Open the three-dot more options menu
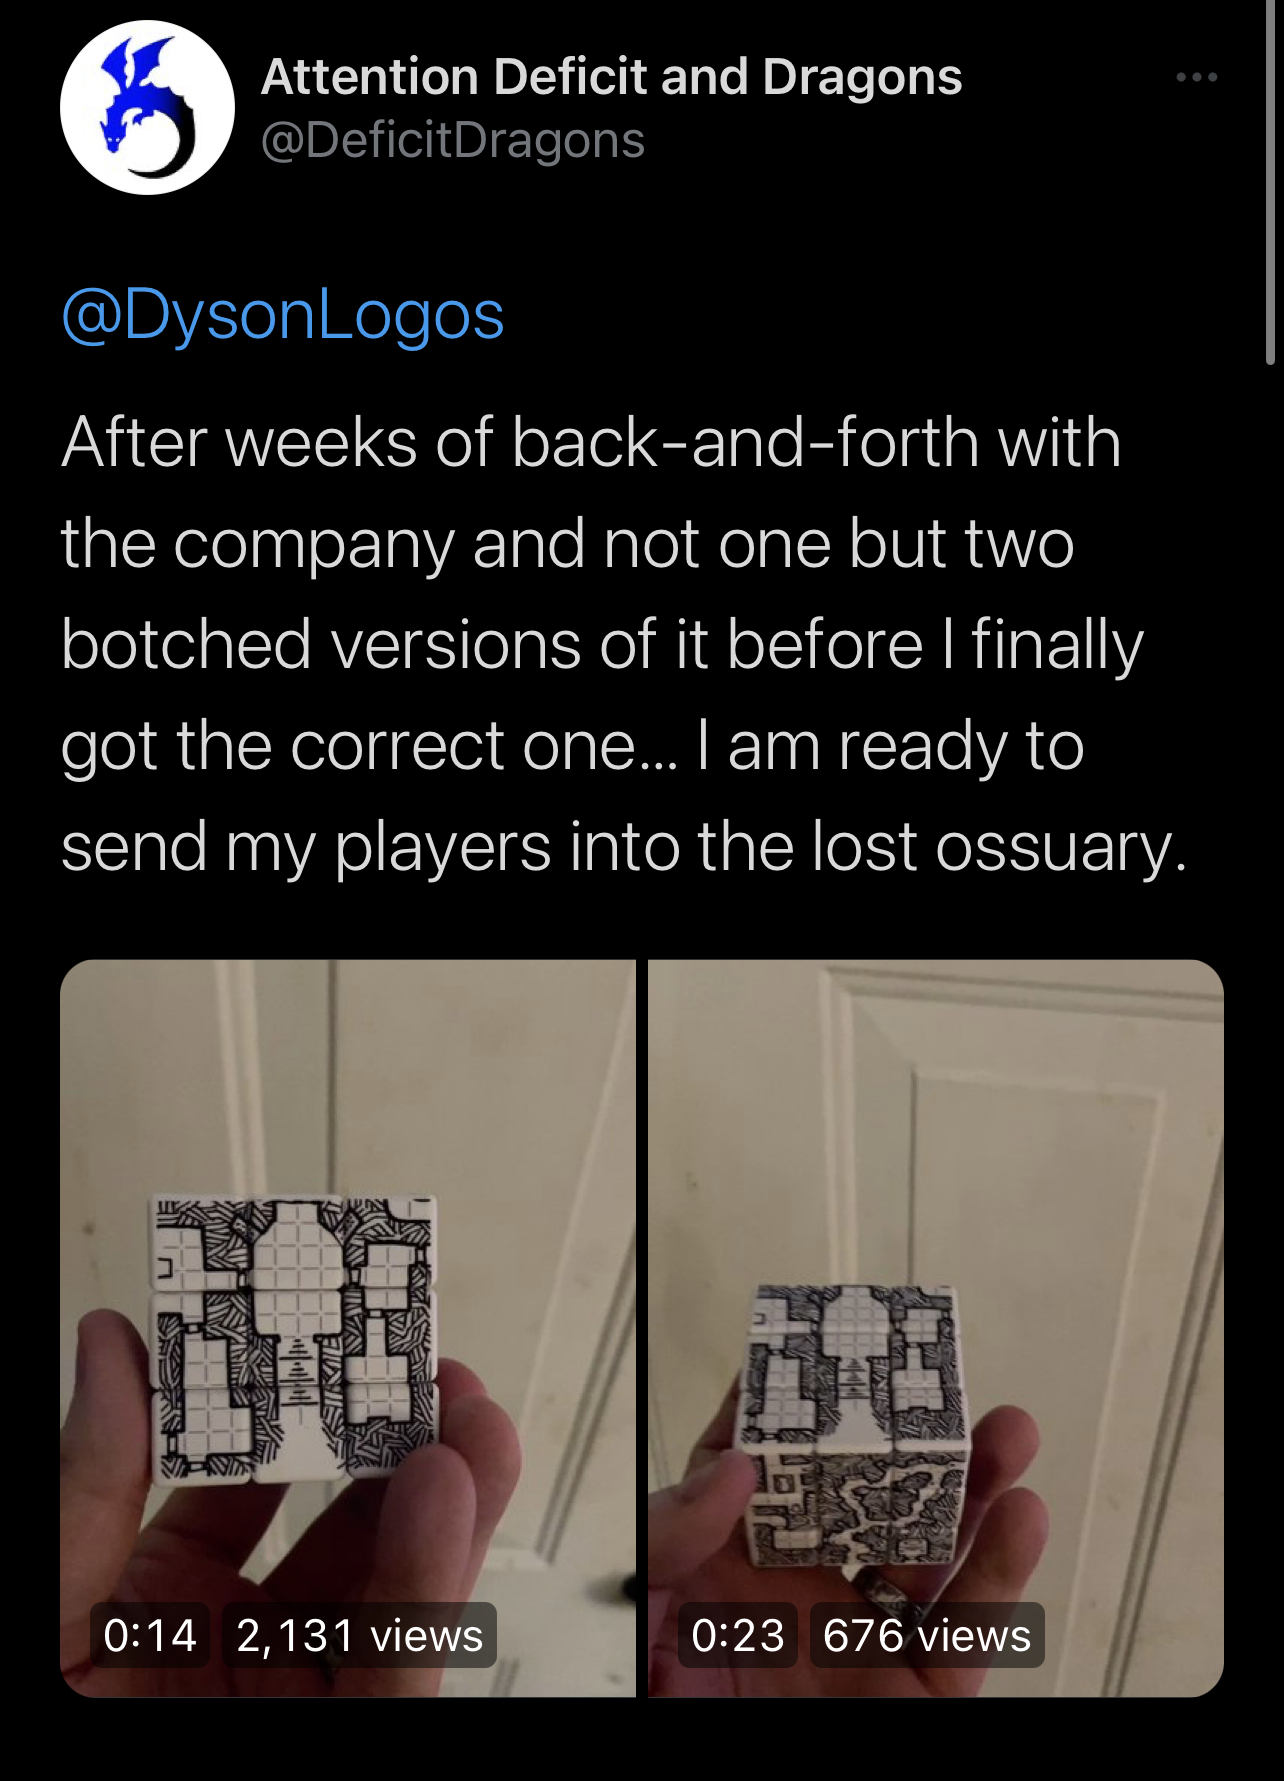The width and height of the screenshot is (1284, 1781). (1197, 77)
